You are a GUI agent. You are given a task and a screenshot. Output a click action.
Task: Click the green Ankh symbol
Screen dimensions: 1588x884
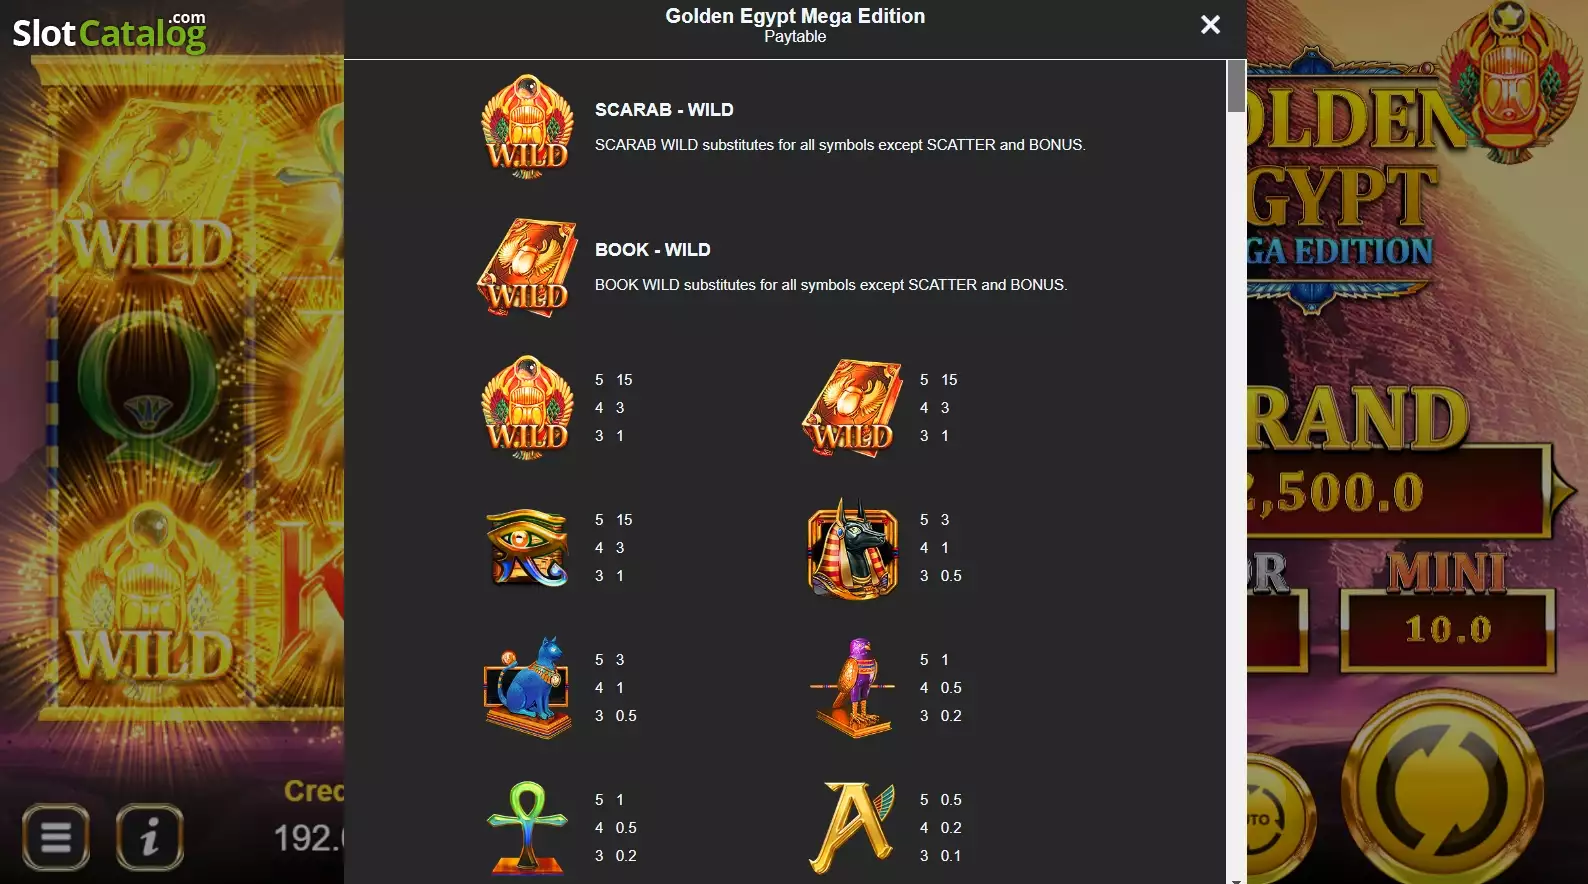527,828
